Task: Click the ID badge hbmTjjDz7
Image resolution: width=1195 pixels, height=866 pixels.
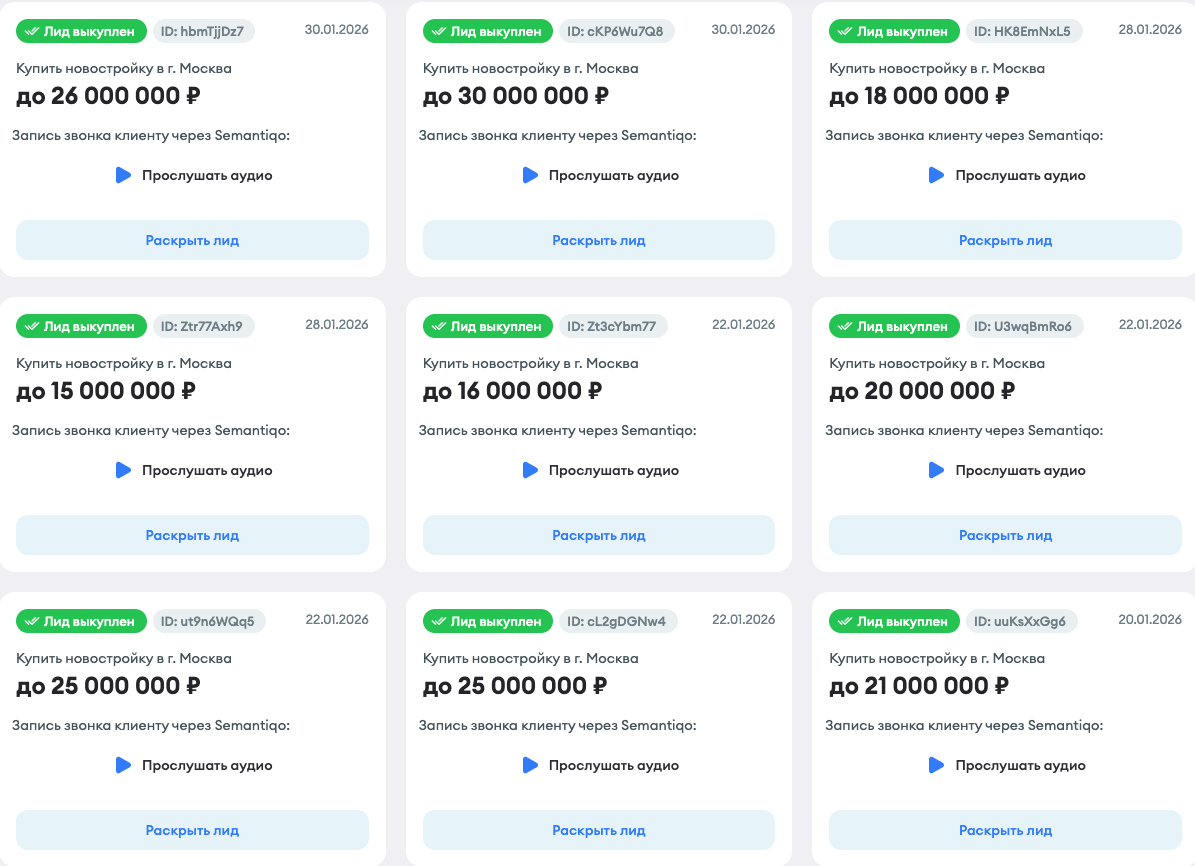Action: pyautogui.click(x=203, y=31)
